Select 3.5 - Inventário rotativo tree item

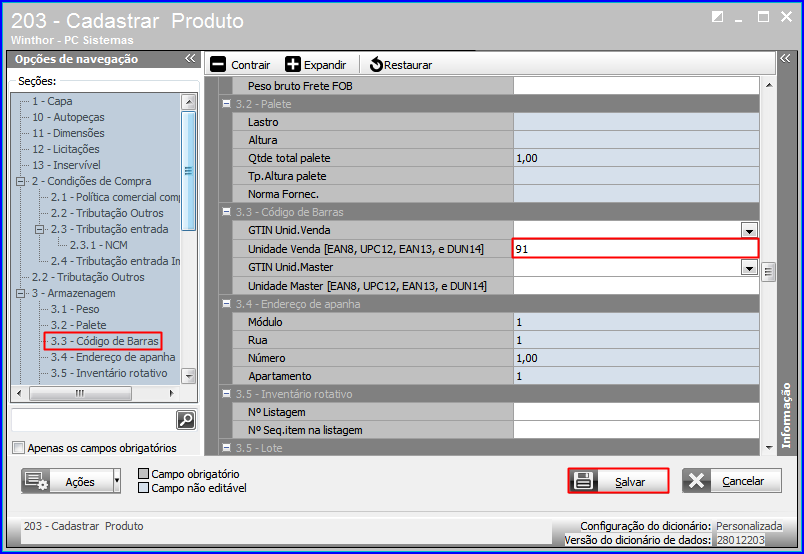click(x=109, y=373)
